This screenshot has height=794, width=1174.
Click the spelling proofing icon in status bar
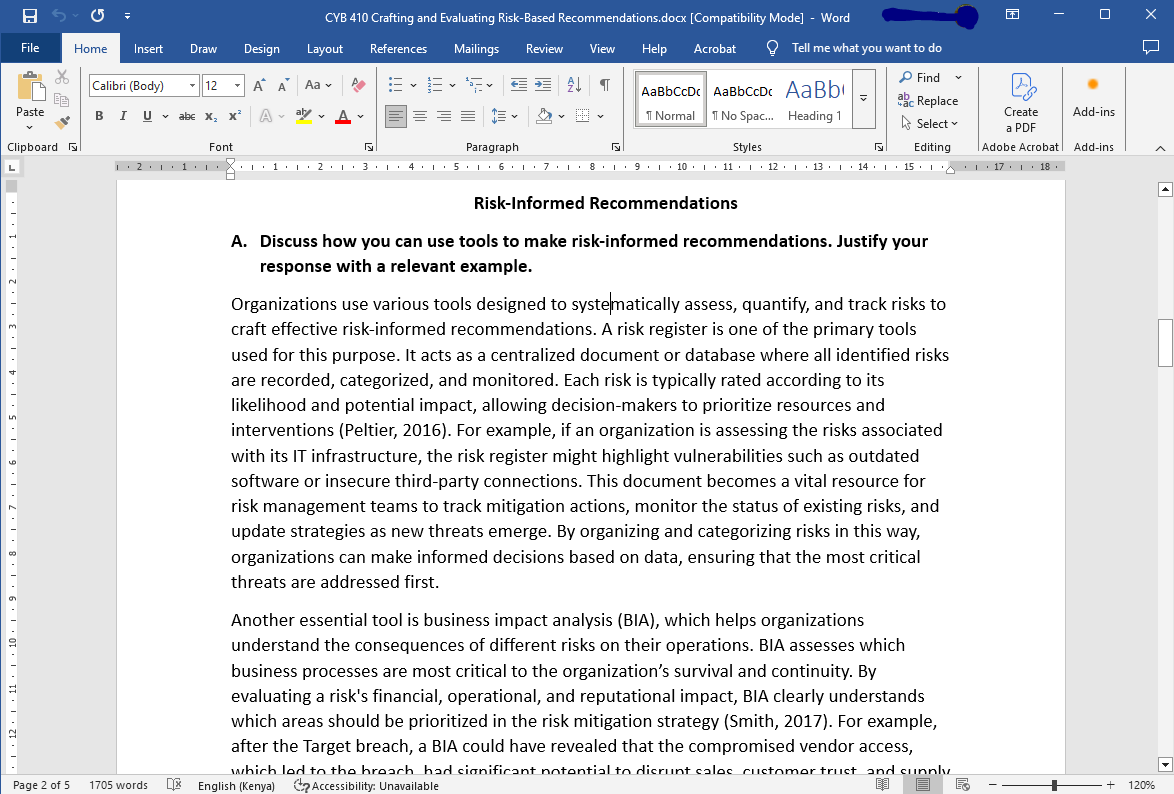tap(174, 785)
